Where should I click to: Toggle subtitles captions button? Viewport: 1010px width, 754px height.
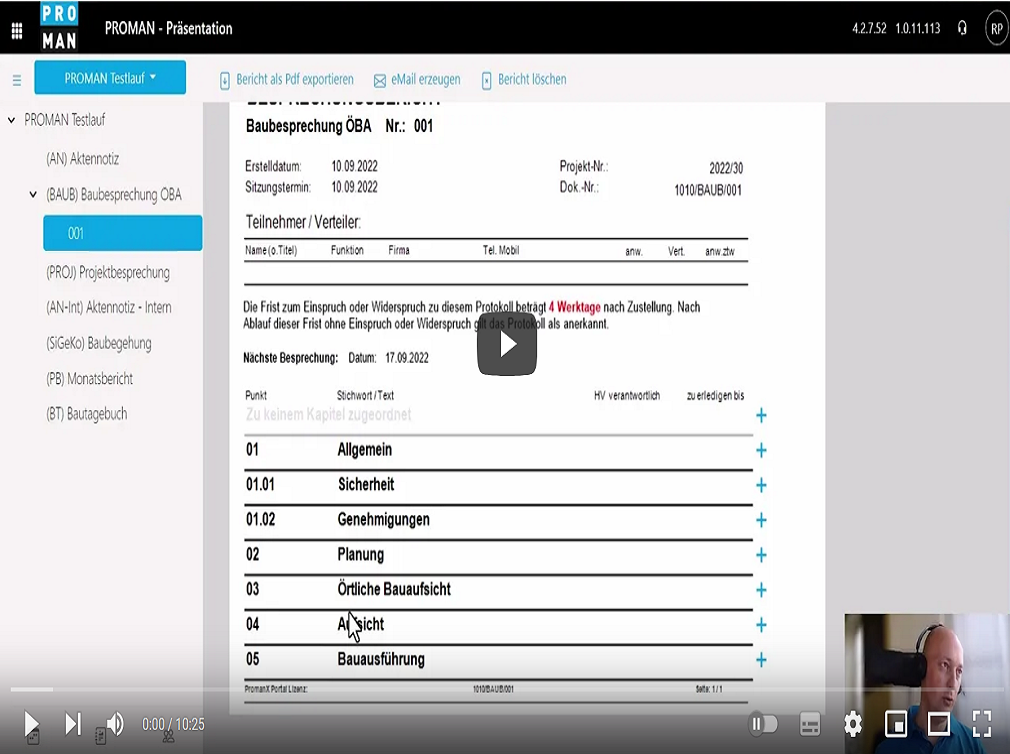(x=810, y=724)
